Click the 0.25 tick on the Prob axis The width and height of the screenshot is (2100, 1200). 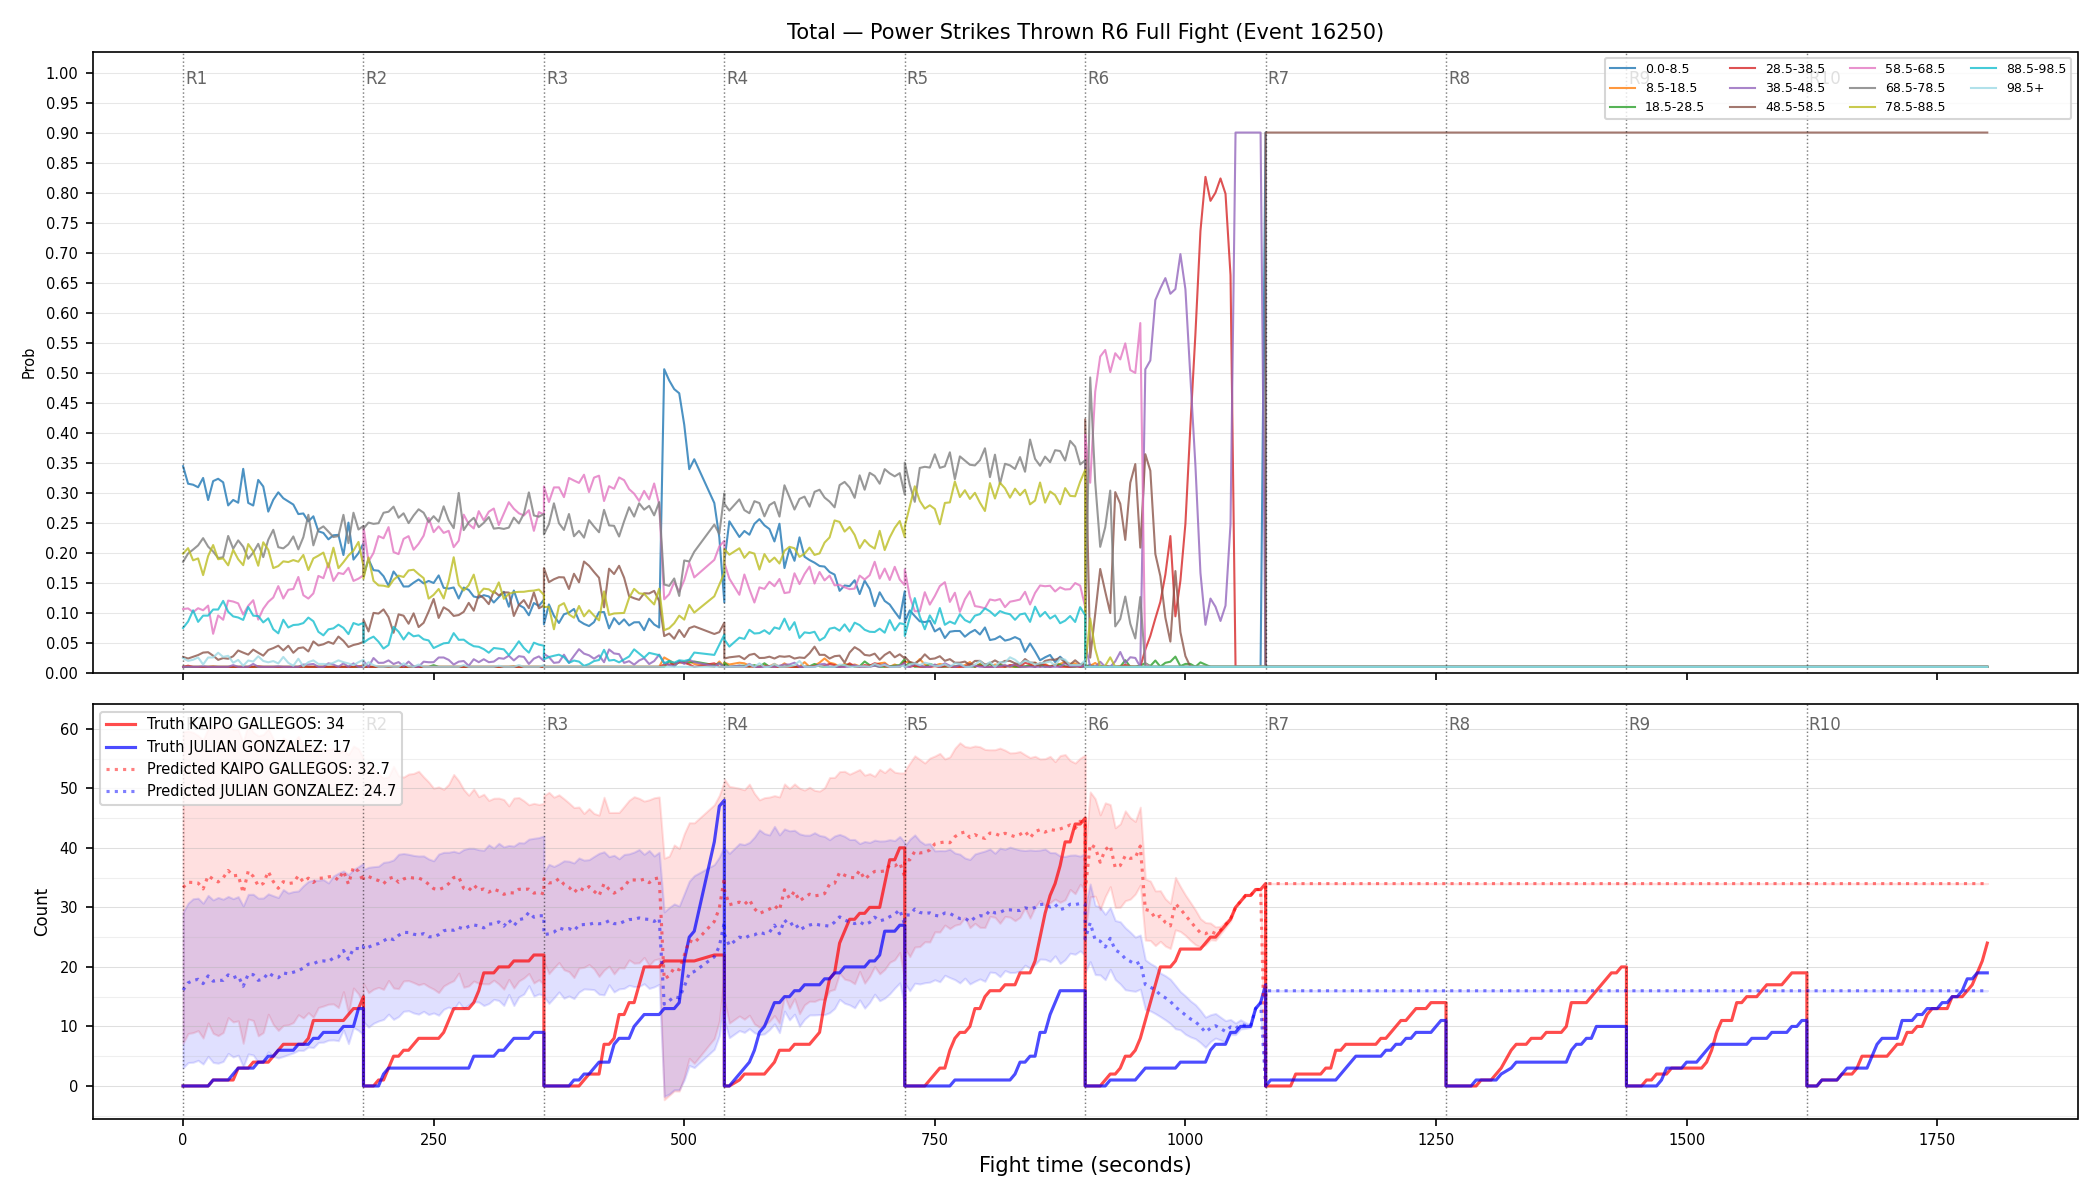pyautogui.click(x=62, y=523)
